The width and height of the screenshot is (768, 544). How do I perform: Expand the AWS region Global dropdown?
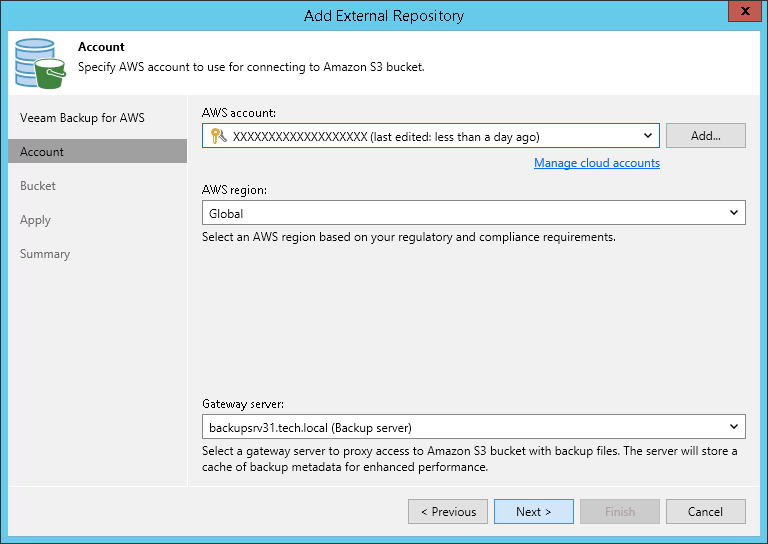[734, 213]
